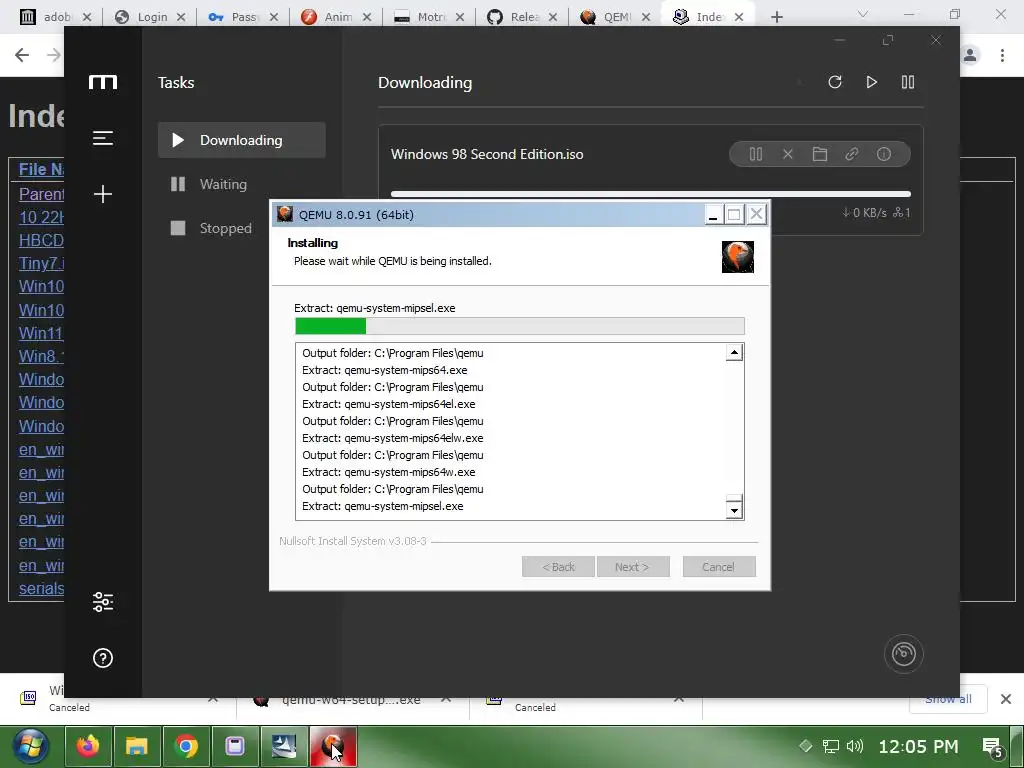Viewport: 1024px width, 768px height.
Task: Add a new download task with plus icon
Action: point(103,194)
